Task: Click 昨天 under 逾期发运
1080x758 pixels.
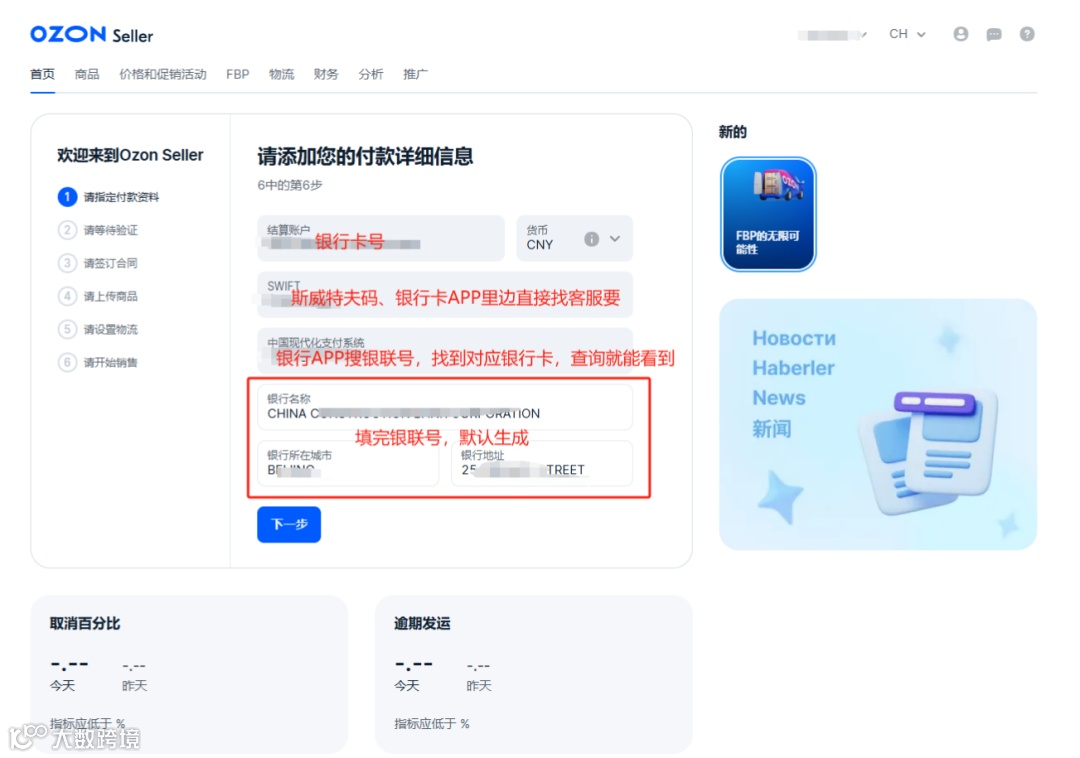Action: [x=479, y=686]
